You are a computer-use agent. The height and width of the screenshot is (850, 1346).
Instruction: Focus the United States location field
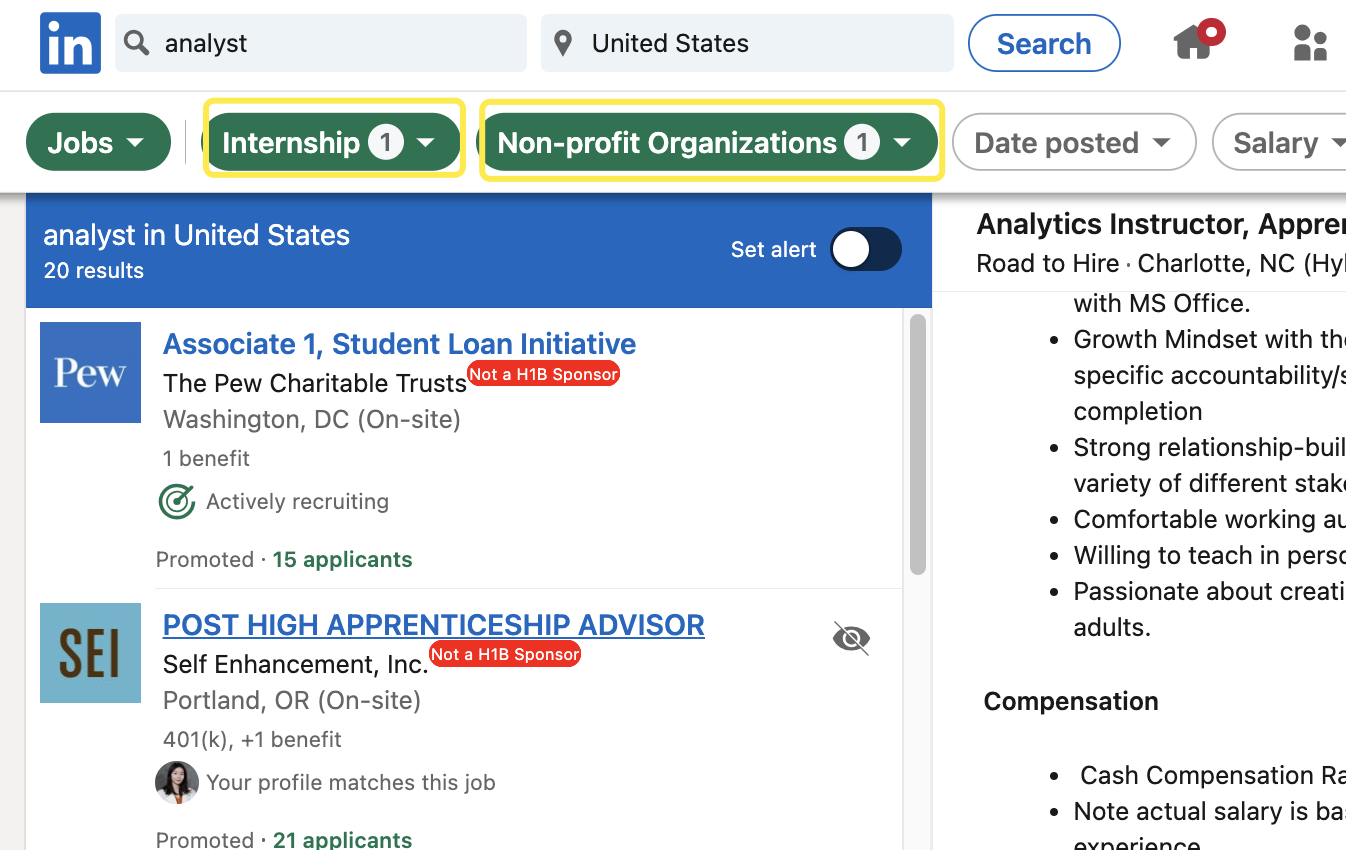point(747,43)
